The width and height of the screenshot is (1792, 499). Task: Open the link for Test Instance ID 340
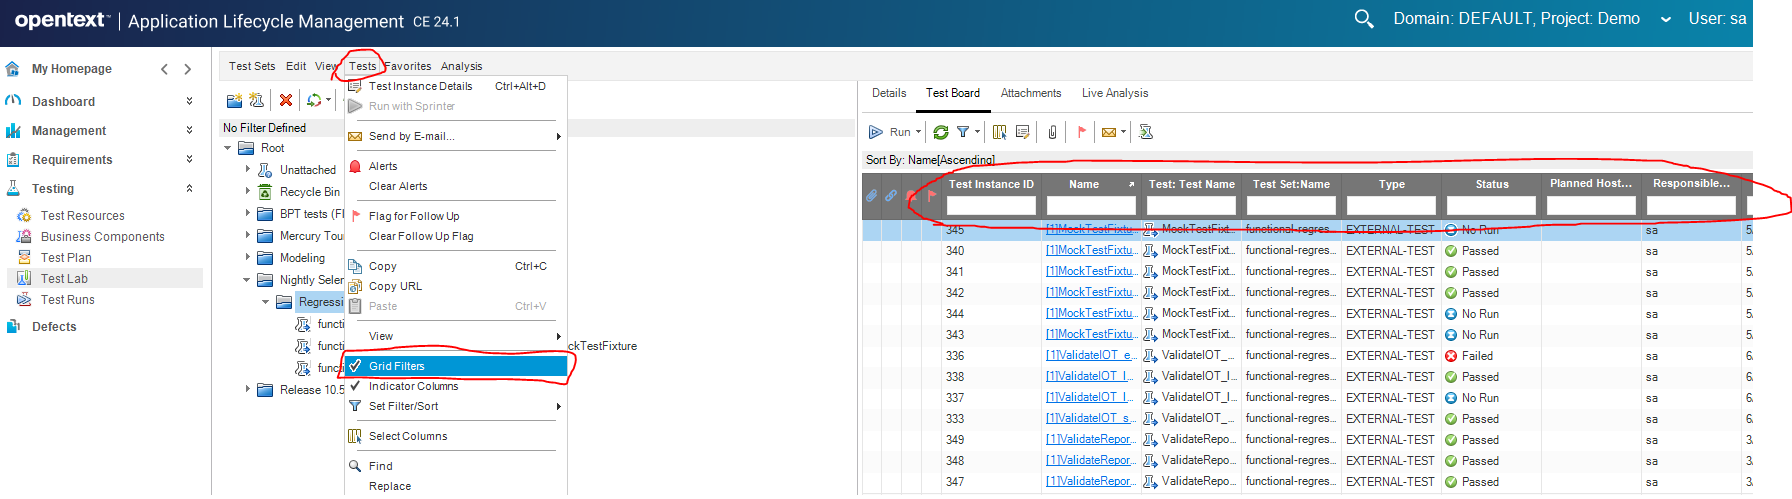point(1091,251)
